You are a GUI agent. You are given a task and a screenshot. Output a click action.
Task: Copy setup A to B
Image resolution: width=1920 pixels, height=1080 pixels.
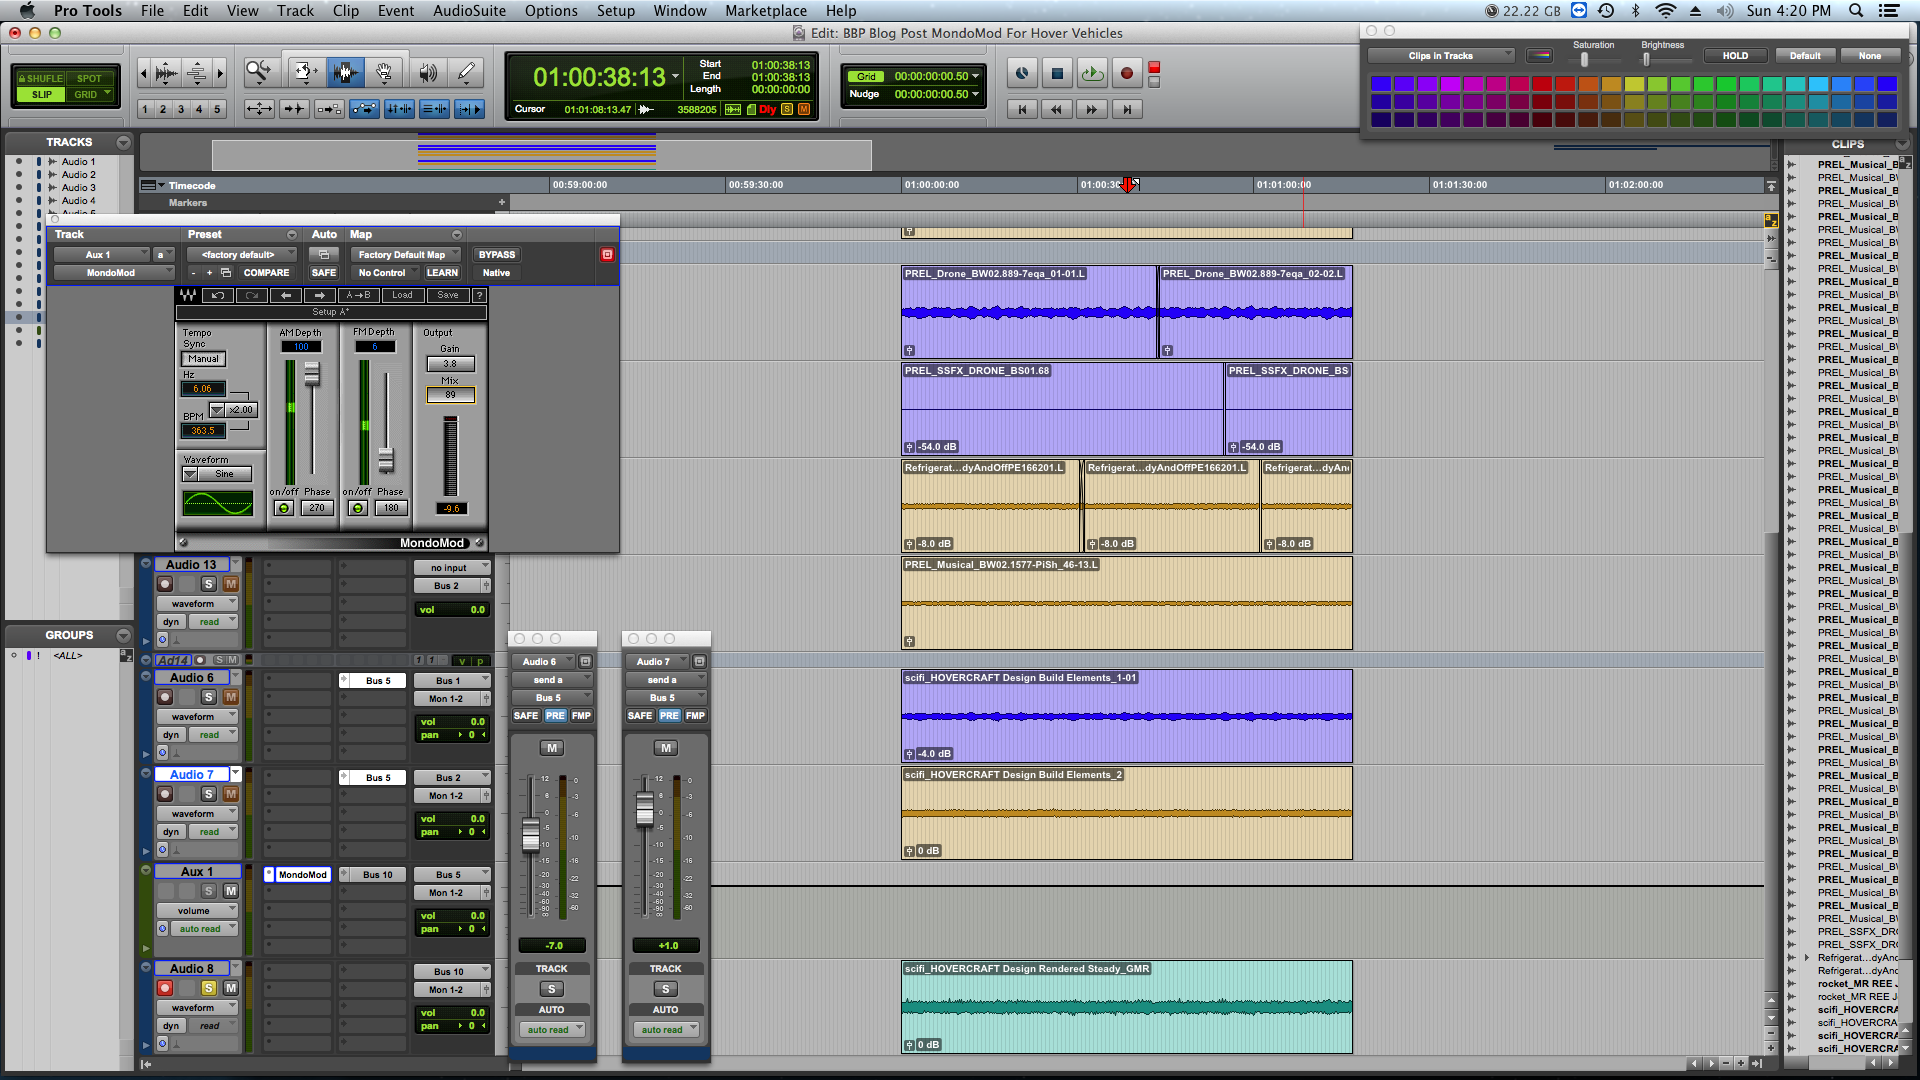[358, 295]
